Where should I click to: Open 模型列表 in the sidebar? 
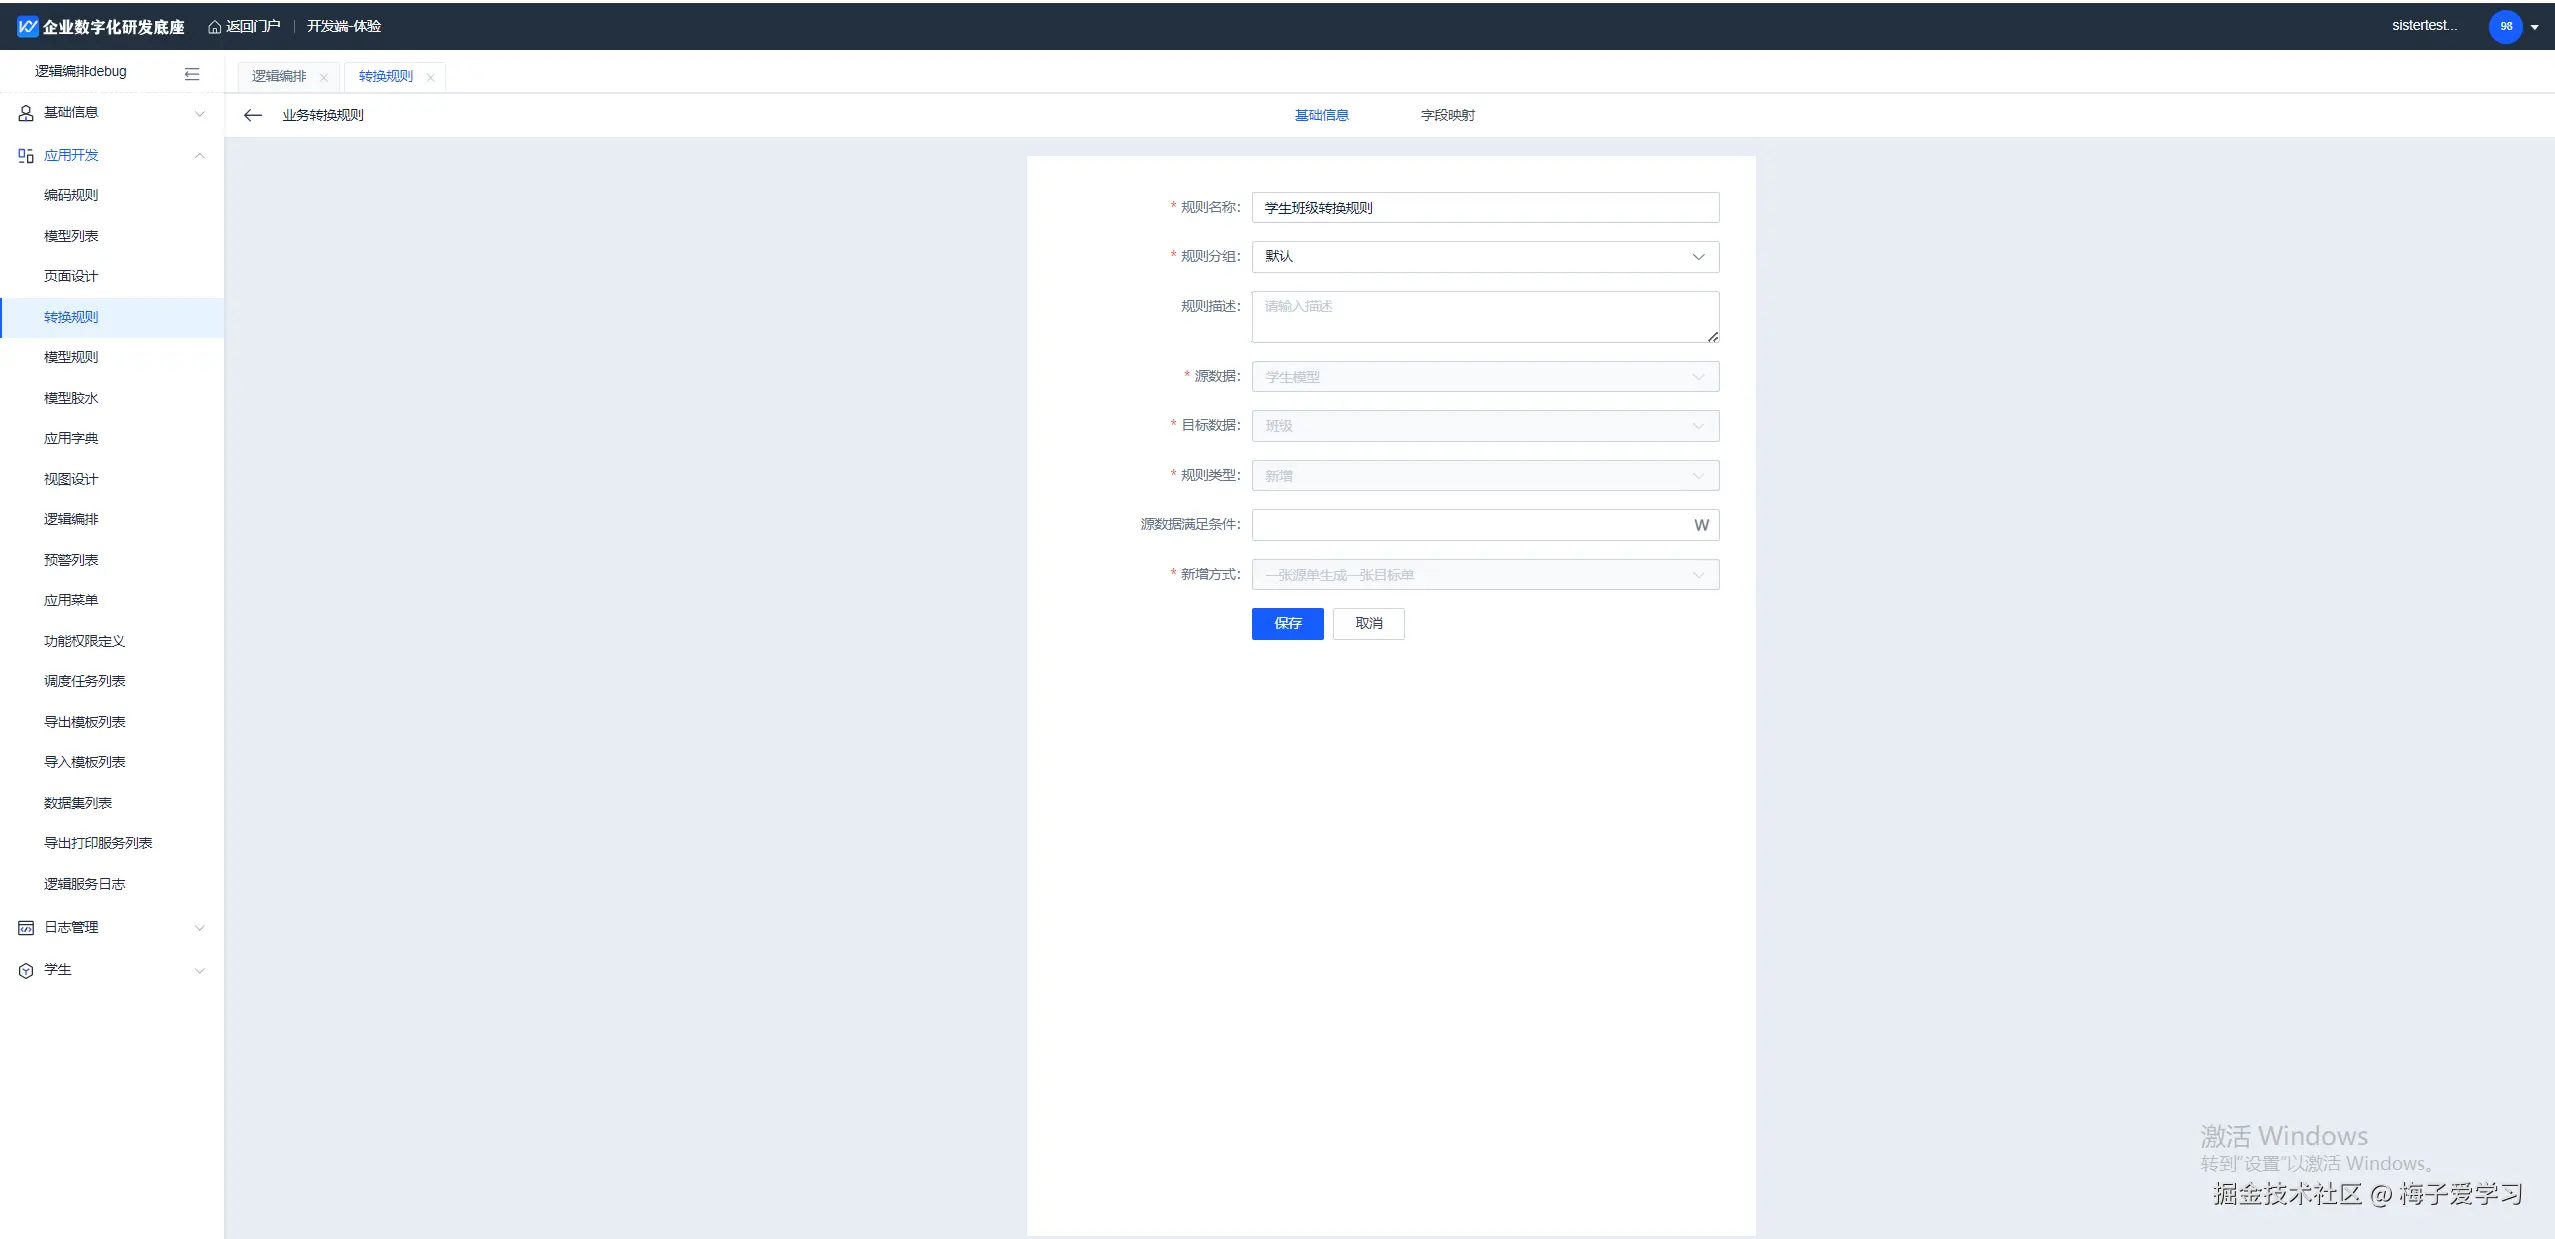pyautogui.click(x=71, y=236)
